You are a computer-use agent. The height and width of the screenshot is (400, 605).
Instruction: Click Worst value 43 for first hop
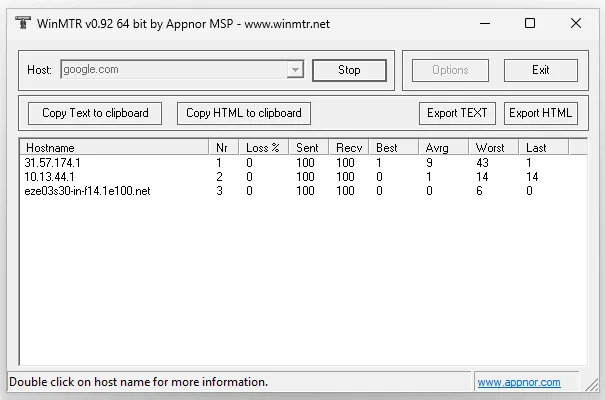(482, 163)
